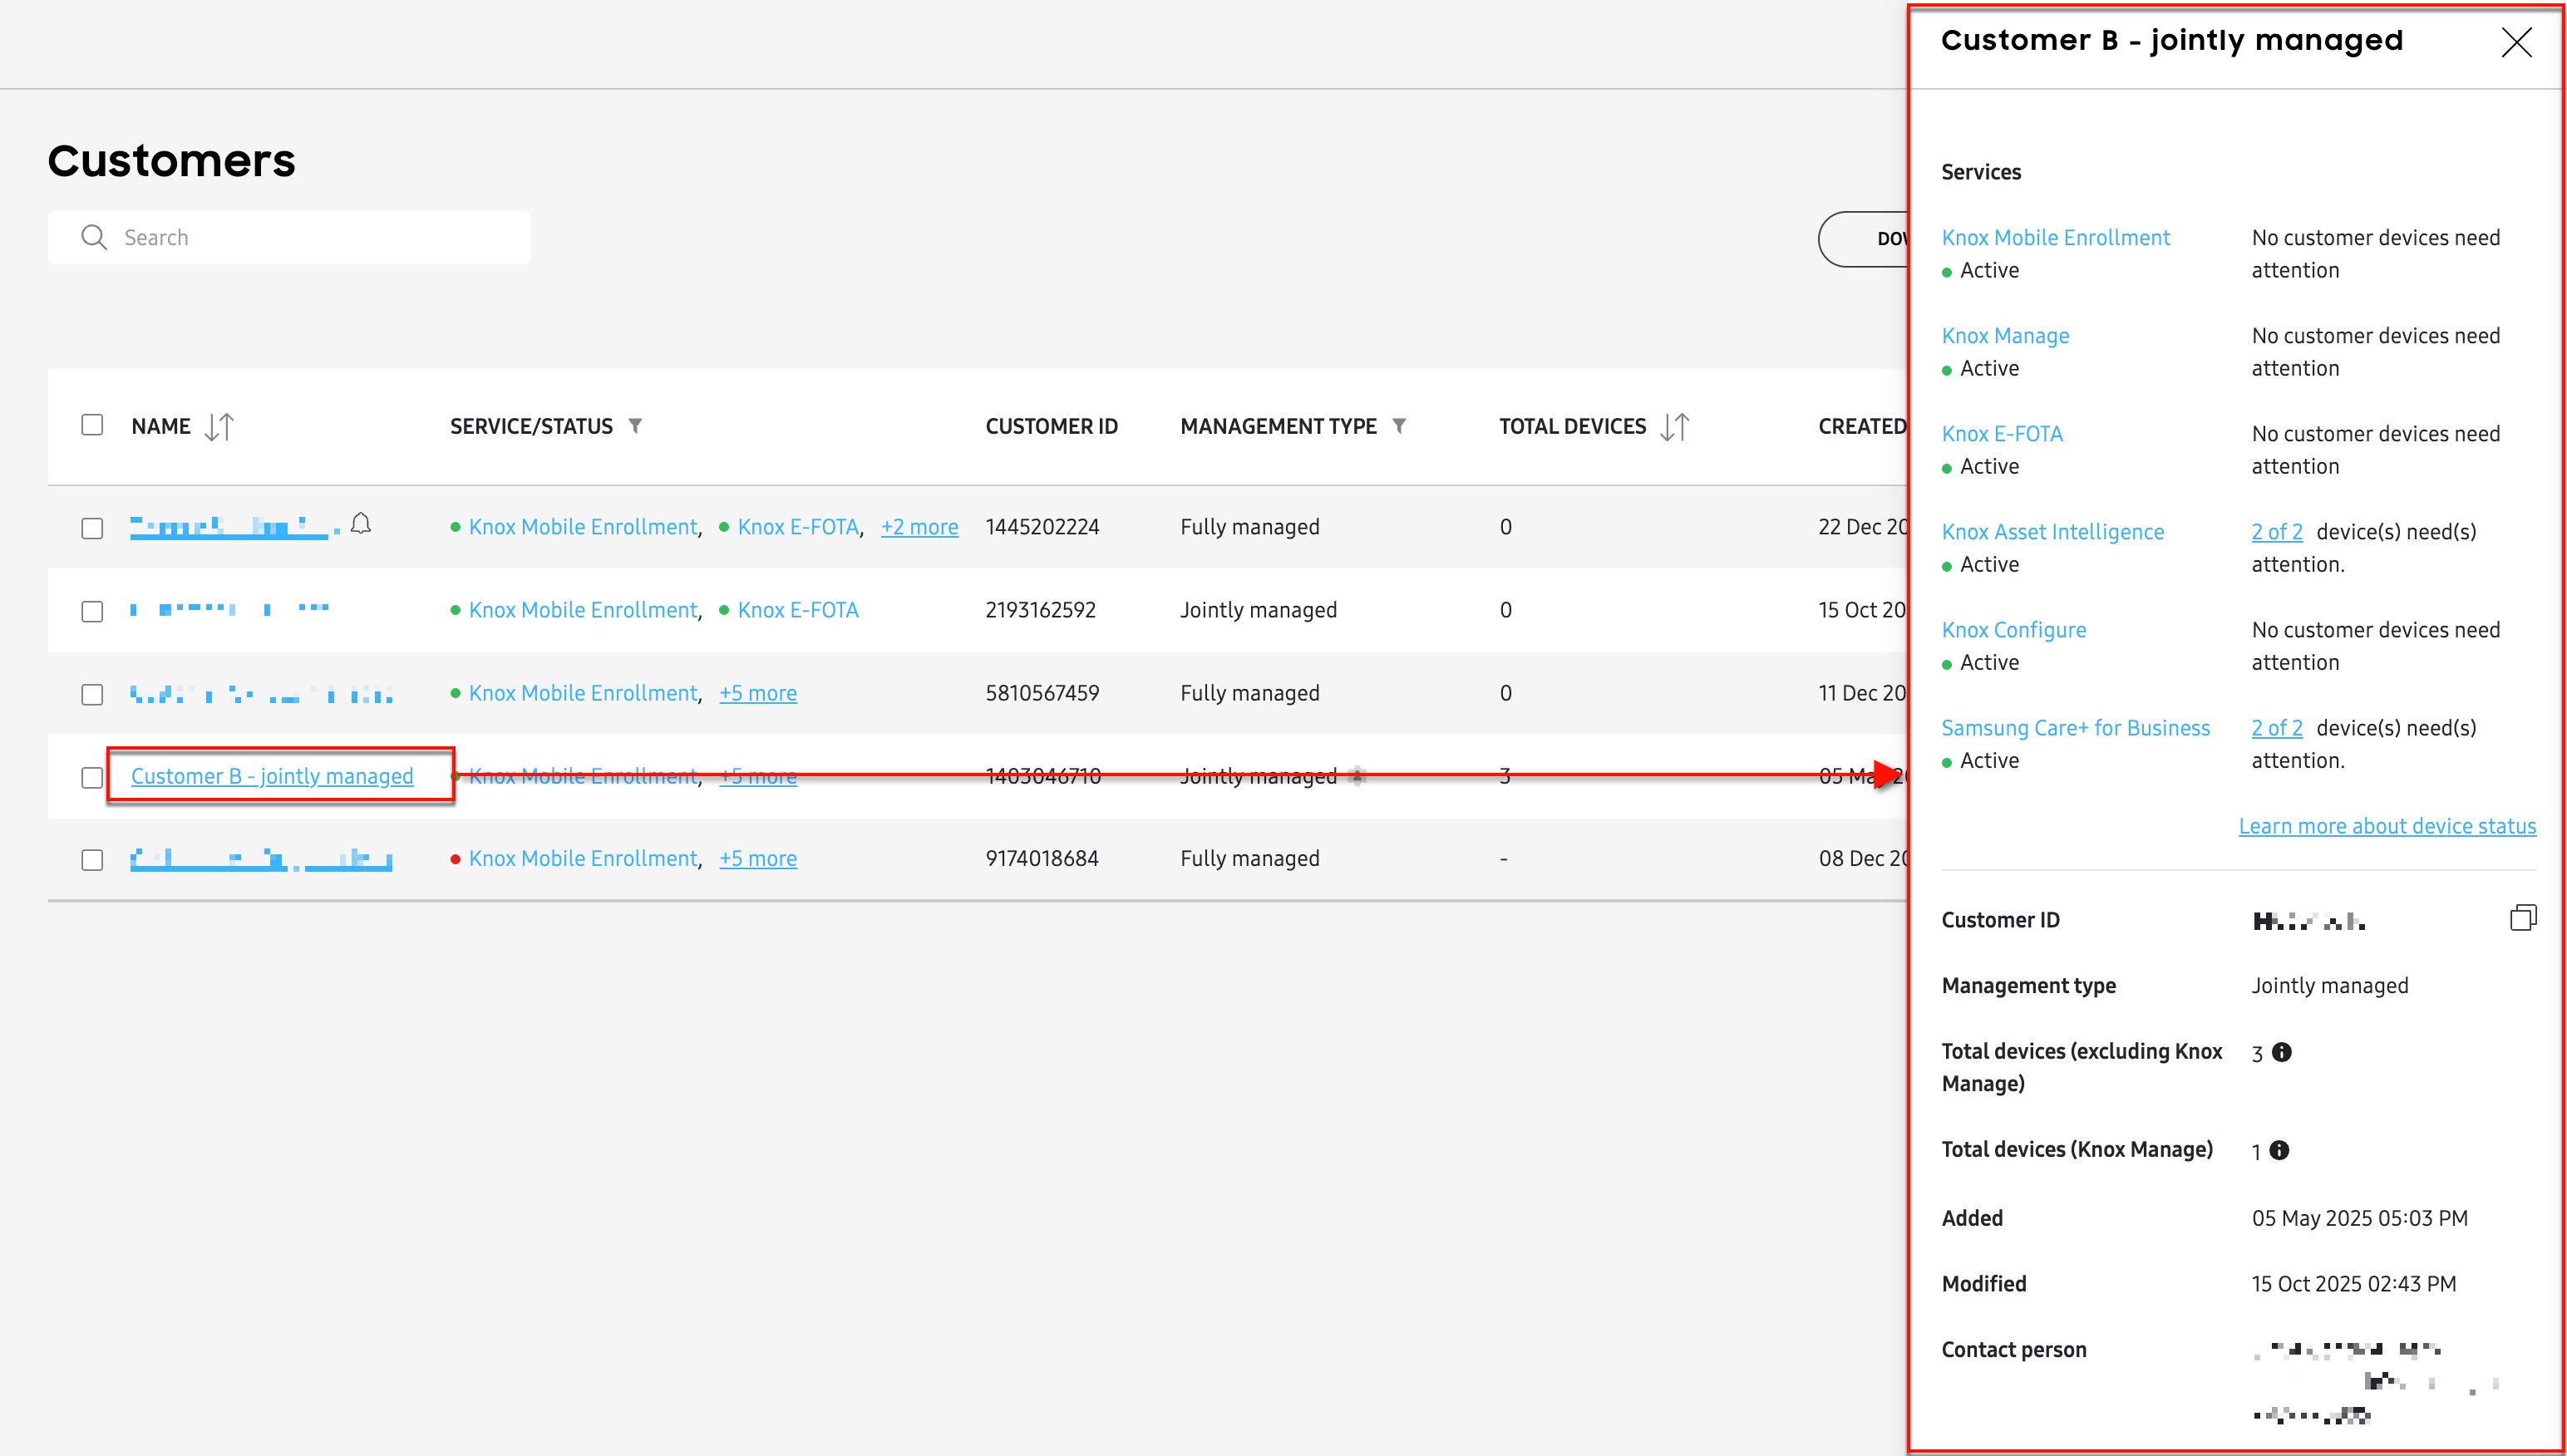Check the Customer B - jointly managed row checkbox
The height and width of the screenshot is (1456, 2567).
[x=92, y=777]
